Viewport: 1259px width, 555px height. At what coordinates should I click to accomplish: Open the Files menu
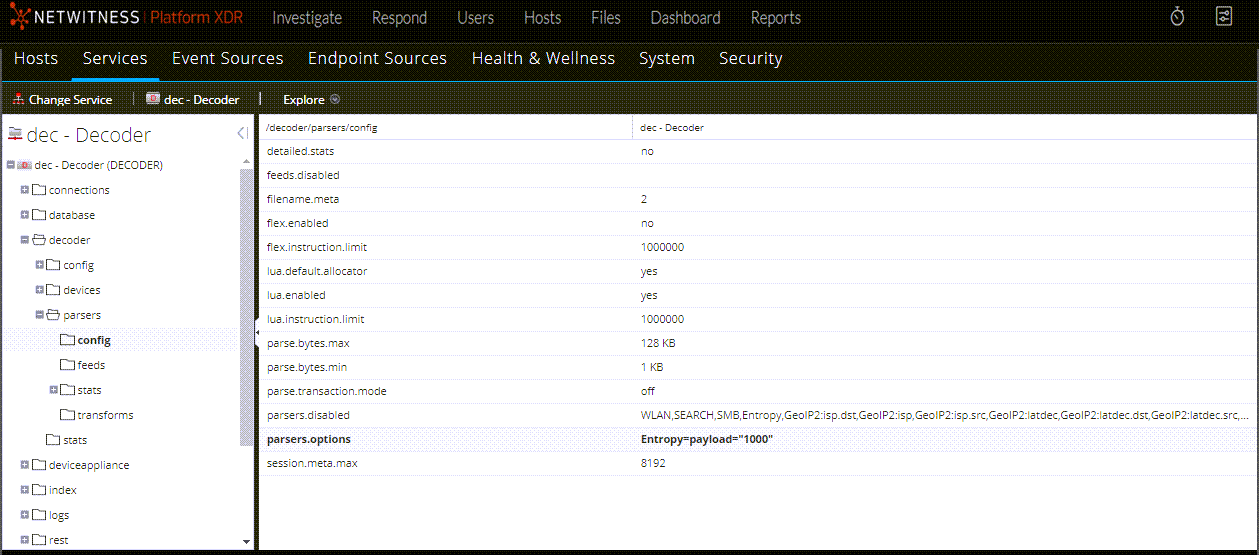605,18
